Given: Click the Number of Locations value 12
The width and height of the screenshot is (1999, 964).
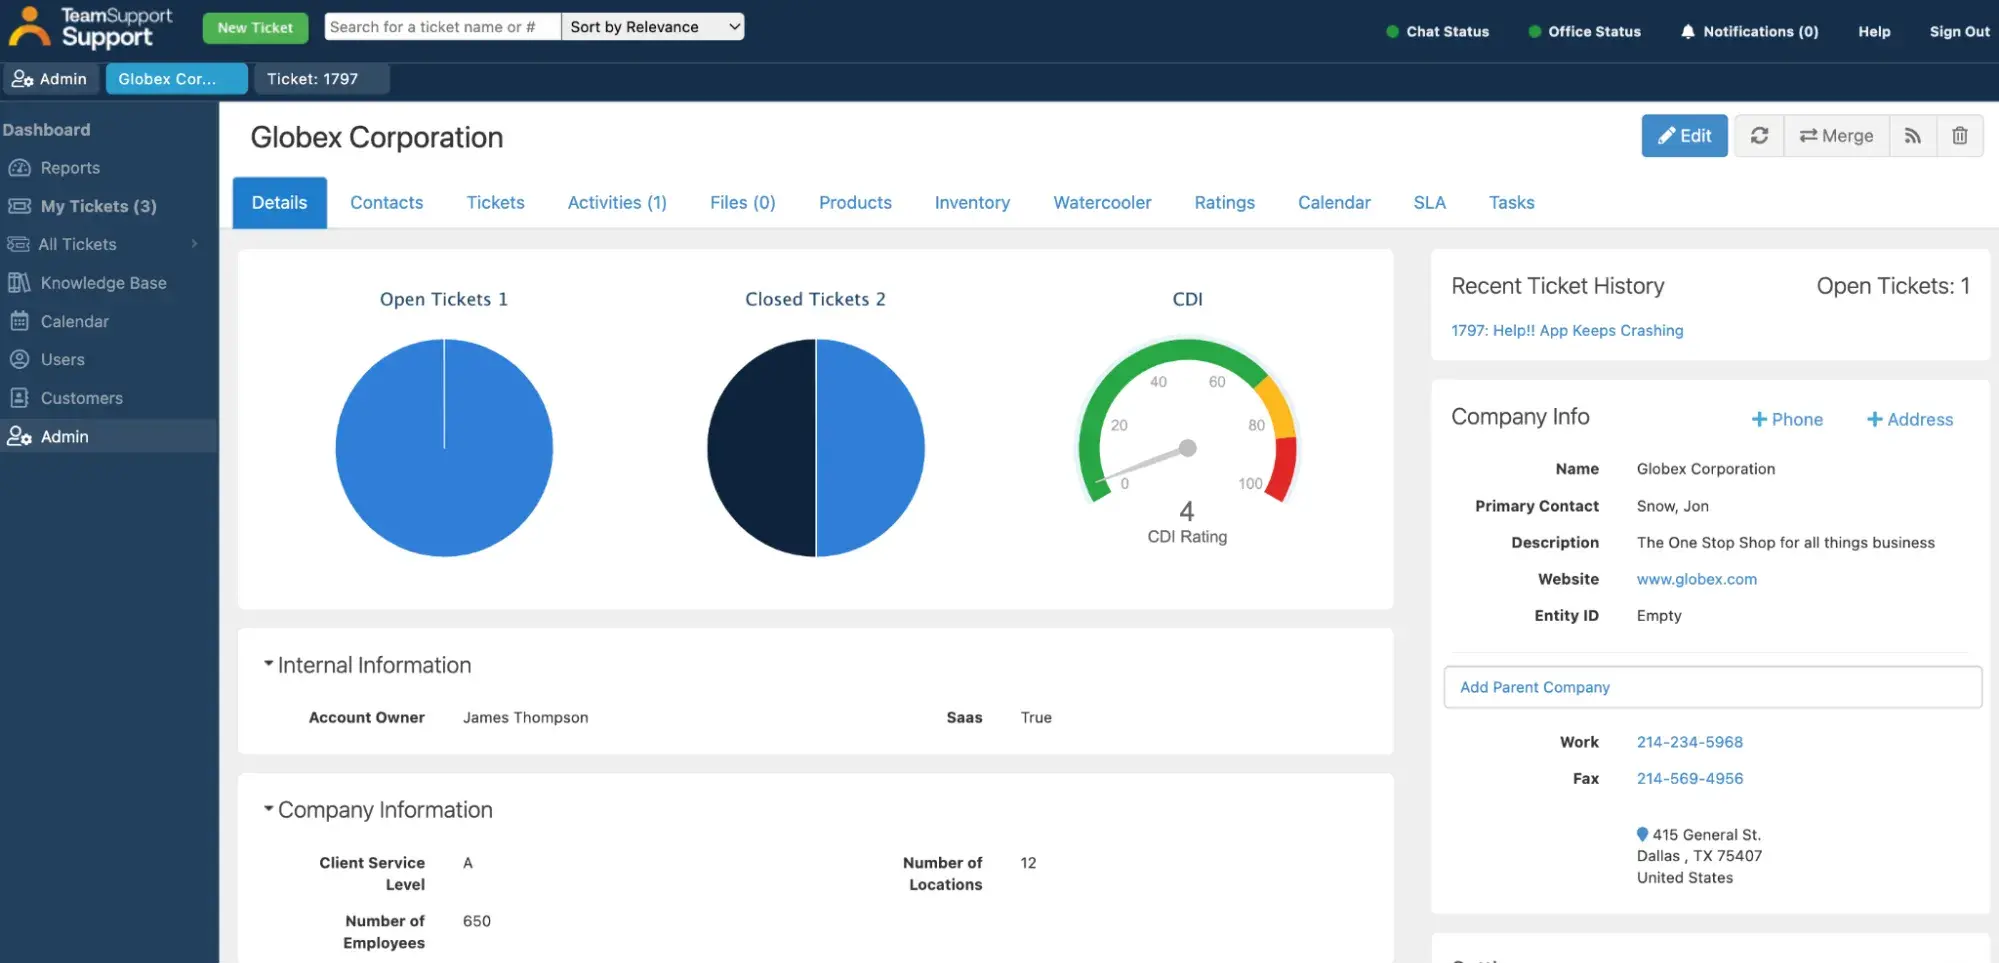Looking at the screenshot, I should 1028,863.
